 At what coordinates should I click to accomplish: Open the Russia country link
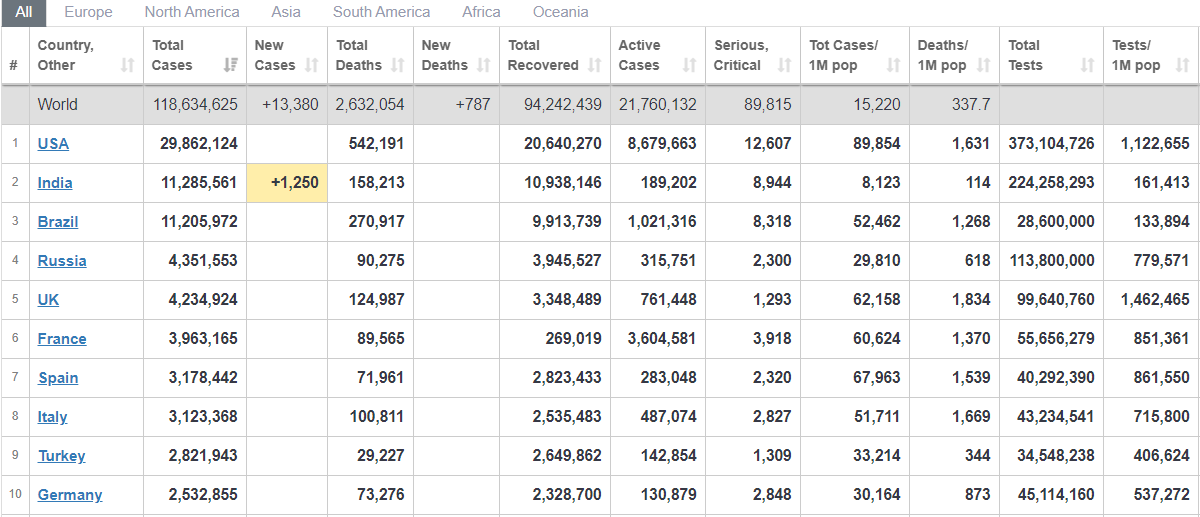(x=62, y=260)
